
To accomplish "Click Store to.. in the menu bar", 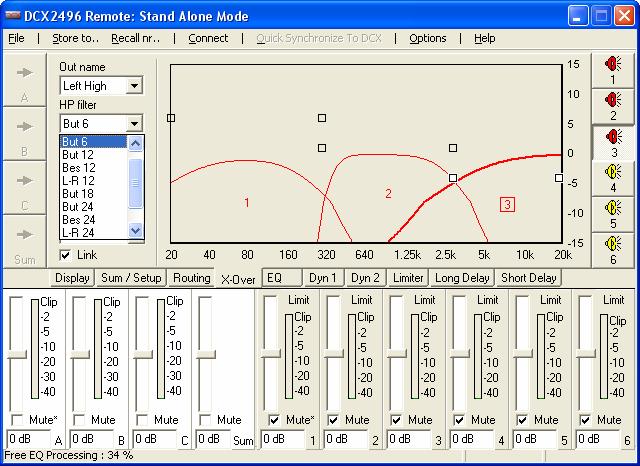I will tap(75, 38).
